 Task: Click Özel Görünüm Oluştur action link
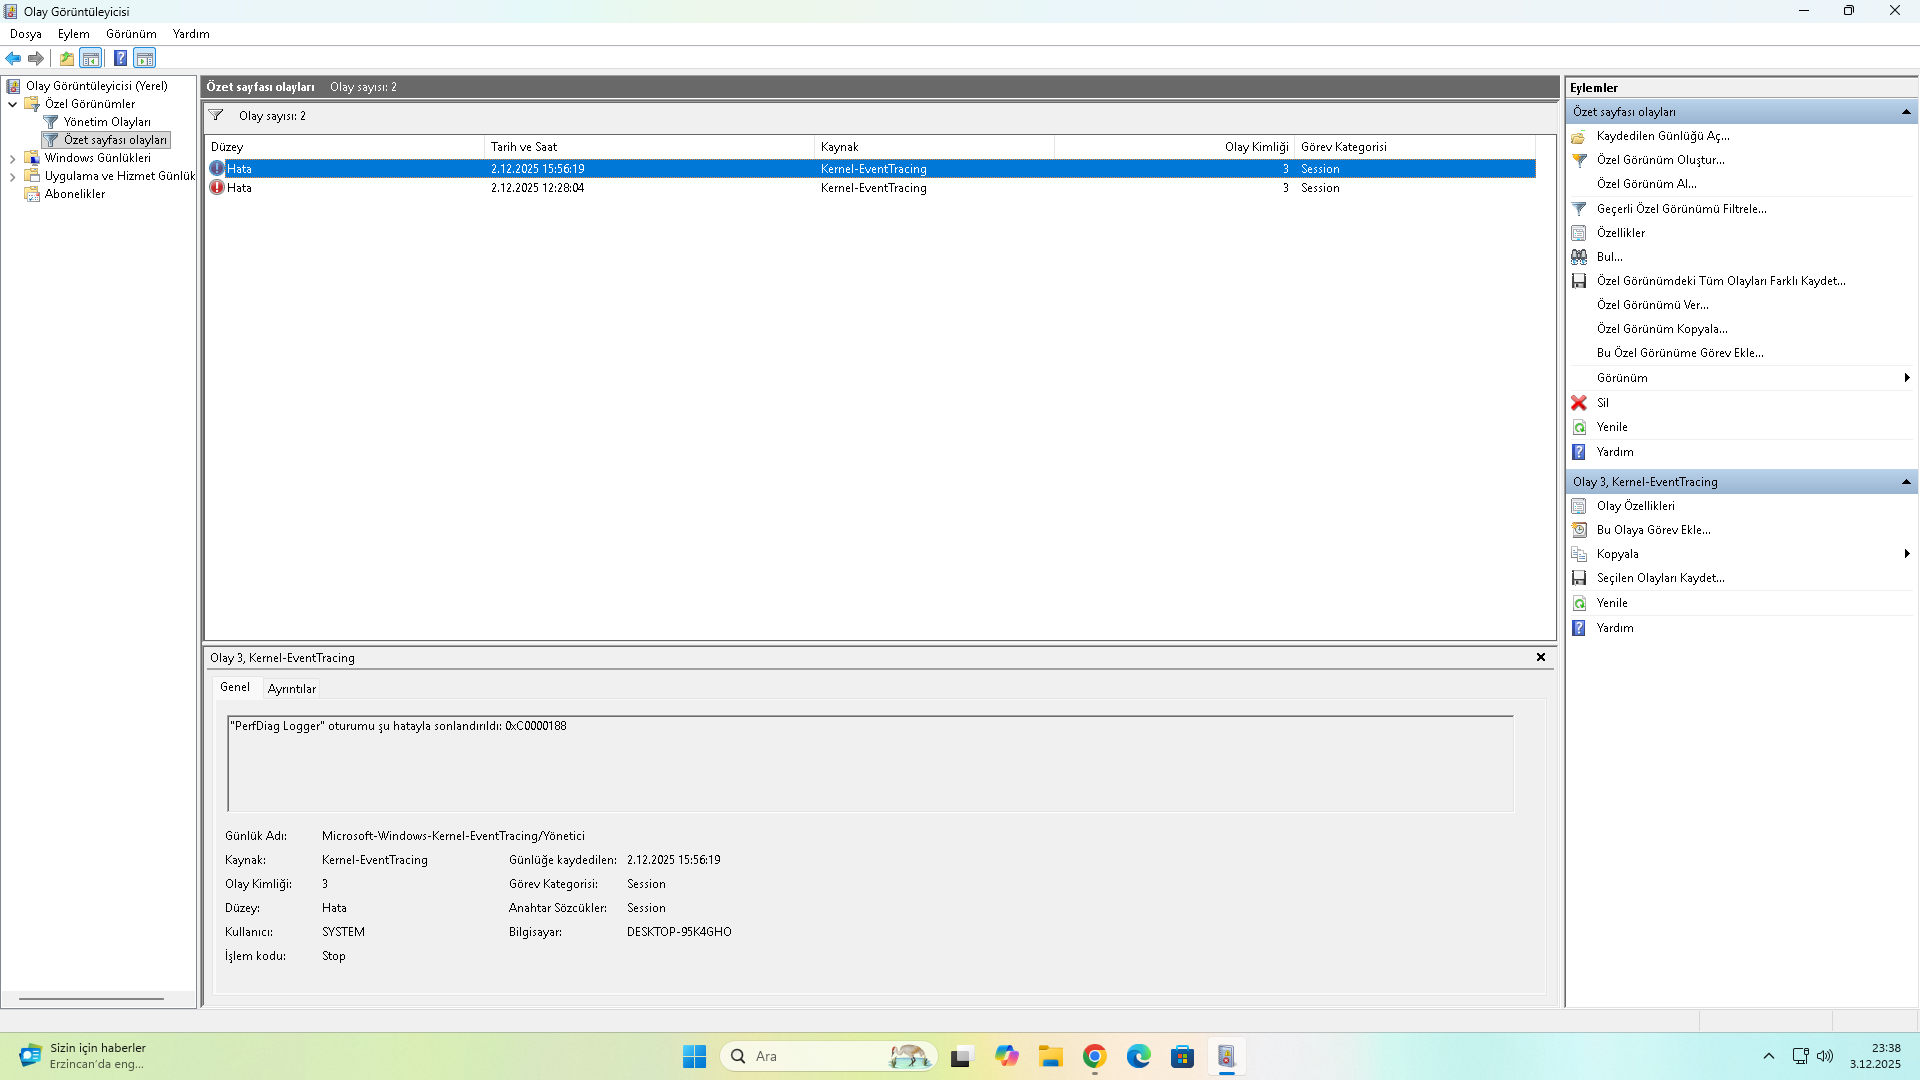1660,160
